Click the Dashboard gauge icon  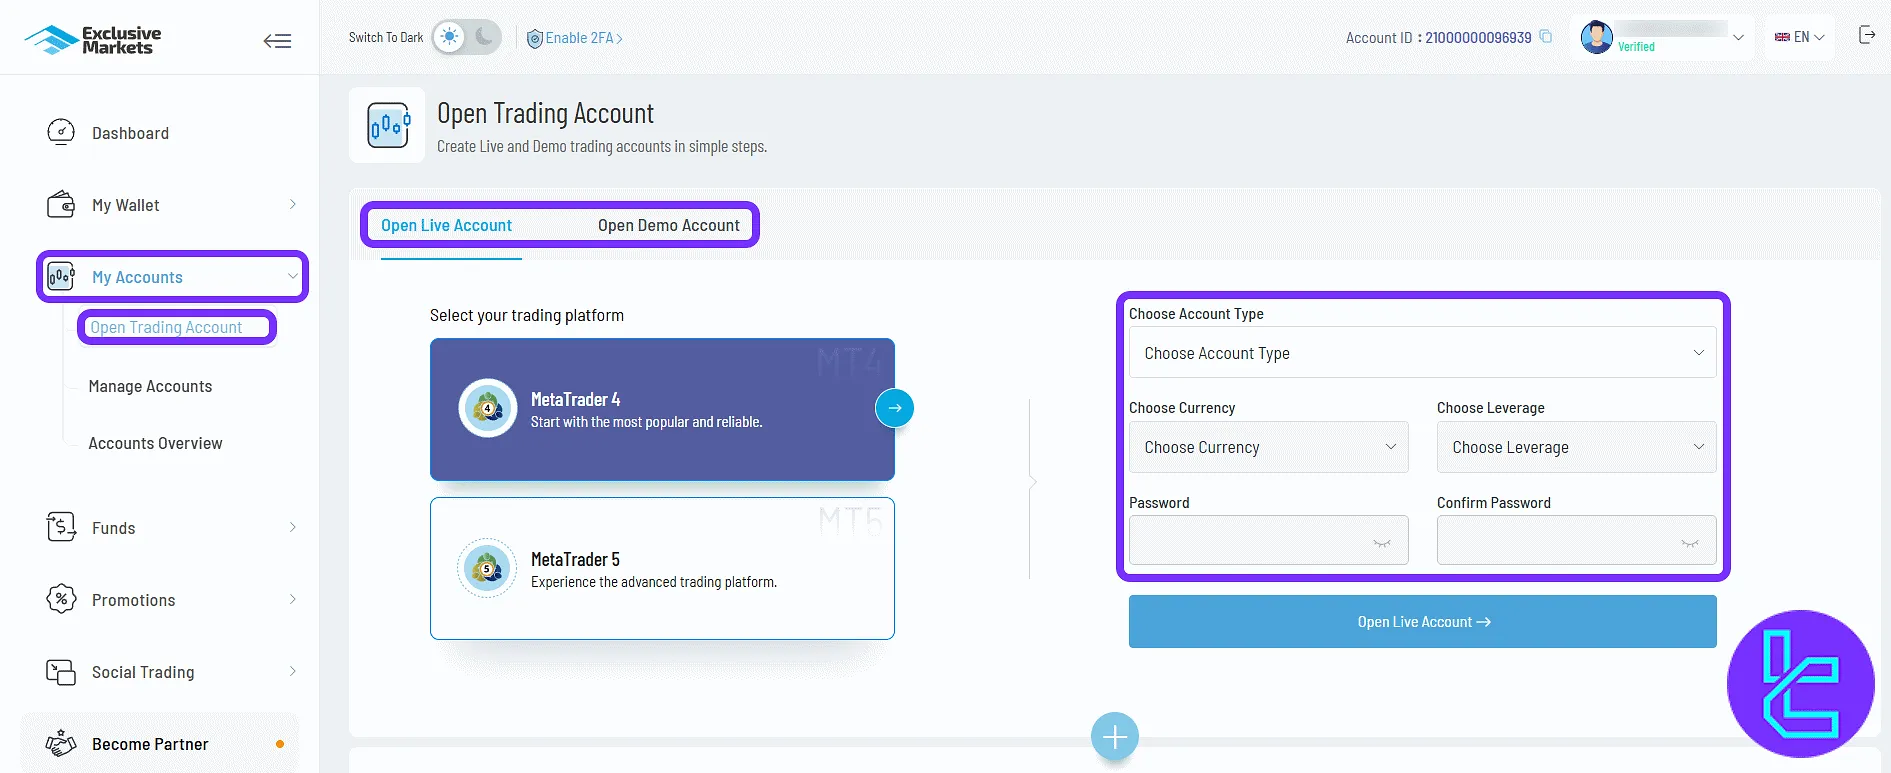61,132
